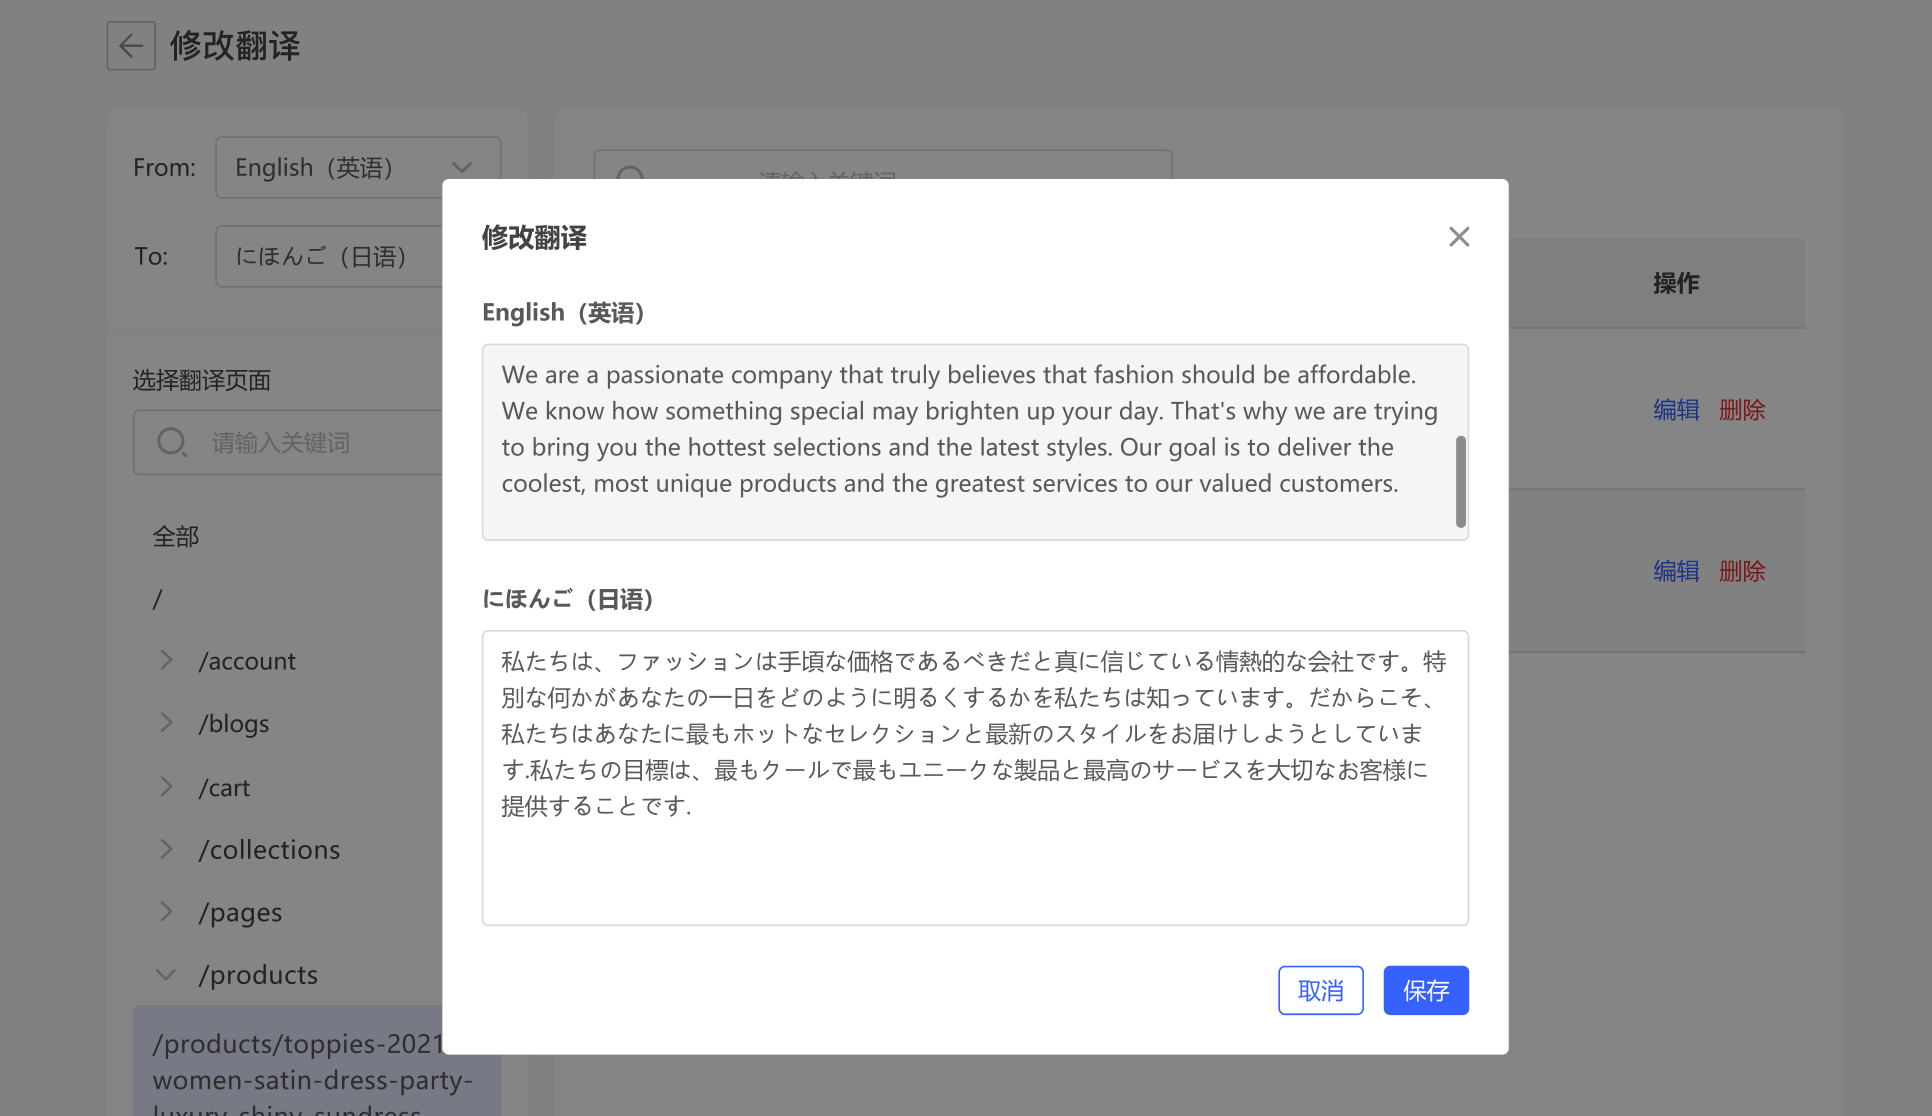1932x1116 pixels.
Task: Expand the /blogs tree node
Action: (167, 723)
